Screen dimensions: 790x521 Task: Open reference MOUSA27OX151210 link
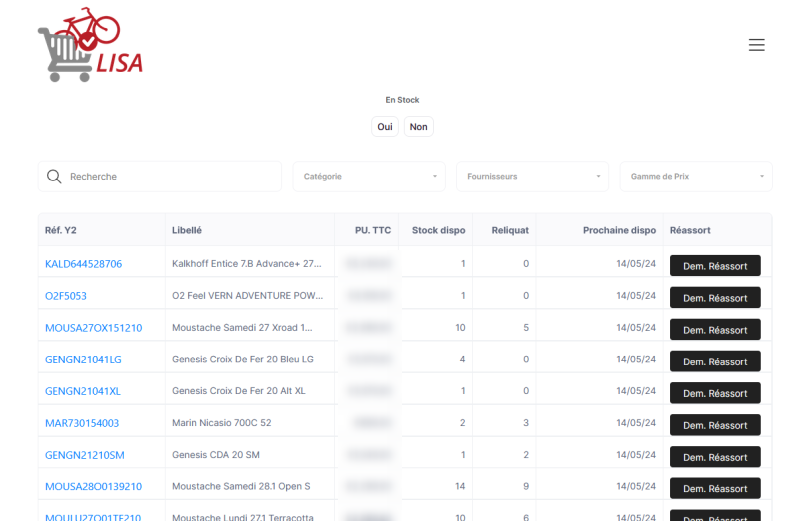(x=94, y=328)
